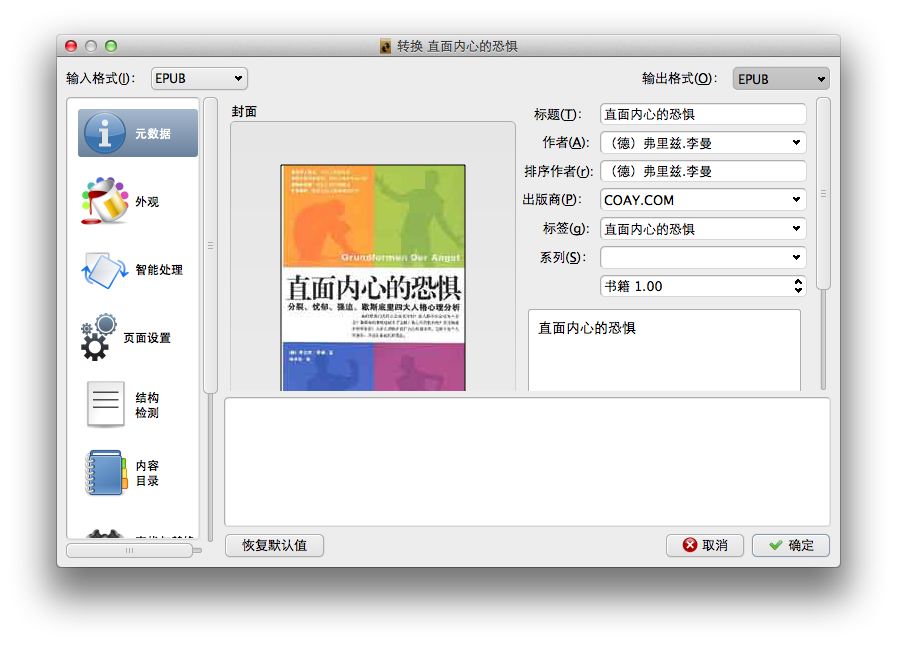Click the comments box with 直面内心的恐惧
This screenshot has width=897, height=646.
tap(664, 350)
